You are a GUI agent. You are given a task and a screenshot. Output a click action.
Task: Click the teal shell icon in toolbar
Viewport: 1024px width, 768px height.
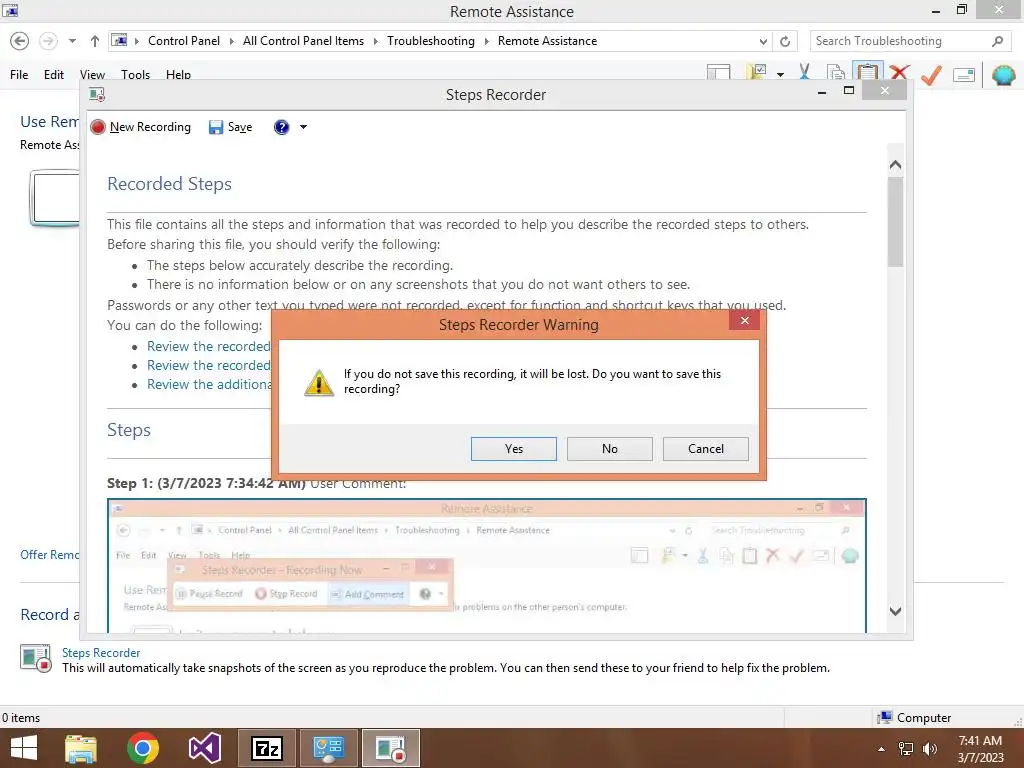pyautogui.click(x=1003, y=75)
